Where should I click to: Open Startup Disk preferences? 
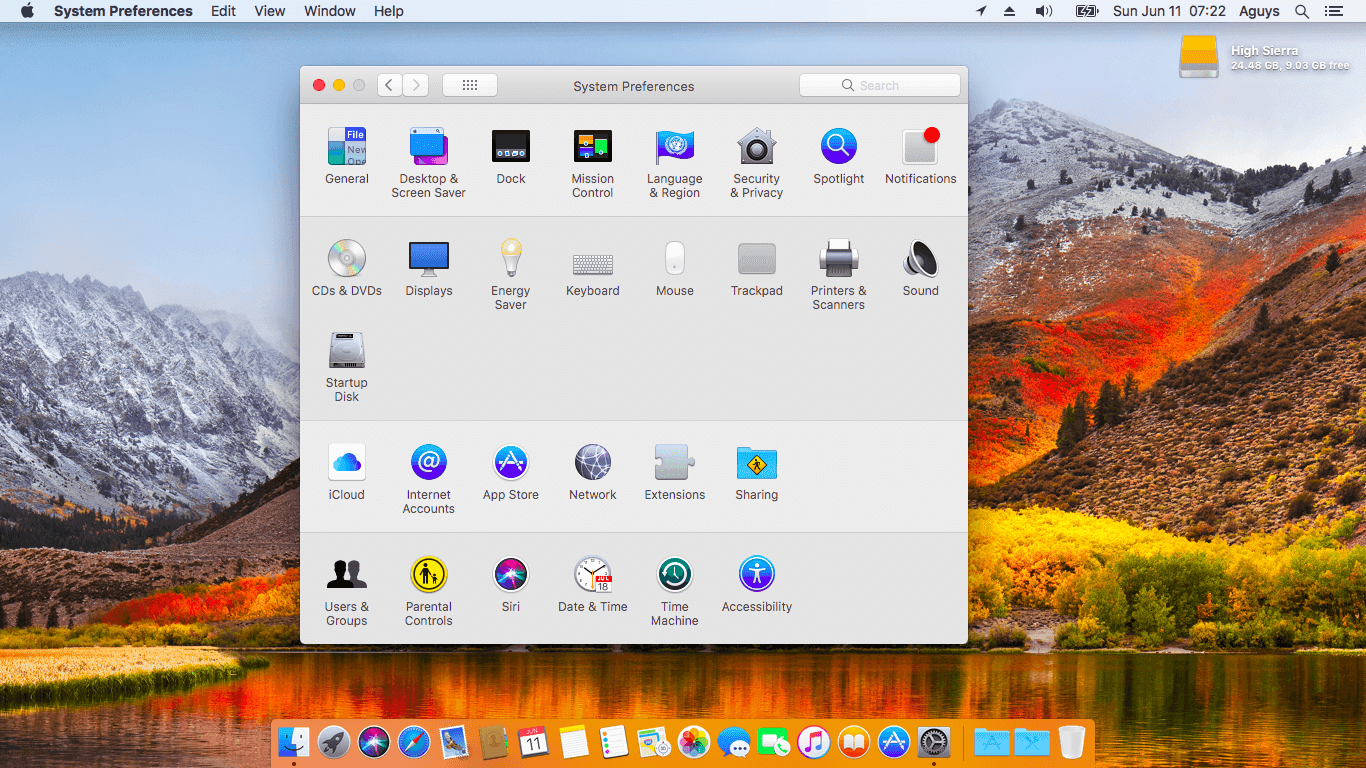[x=347, y=366]
